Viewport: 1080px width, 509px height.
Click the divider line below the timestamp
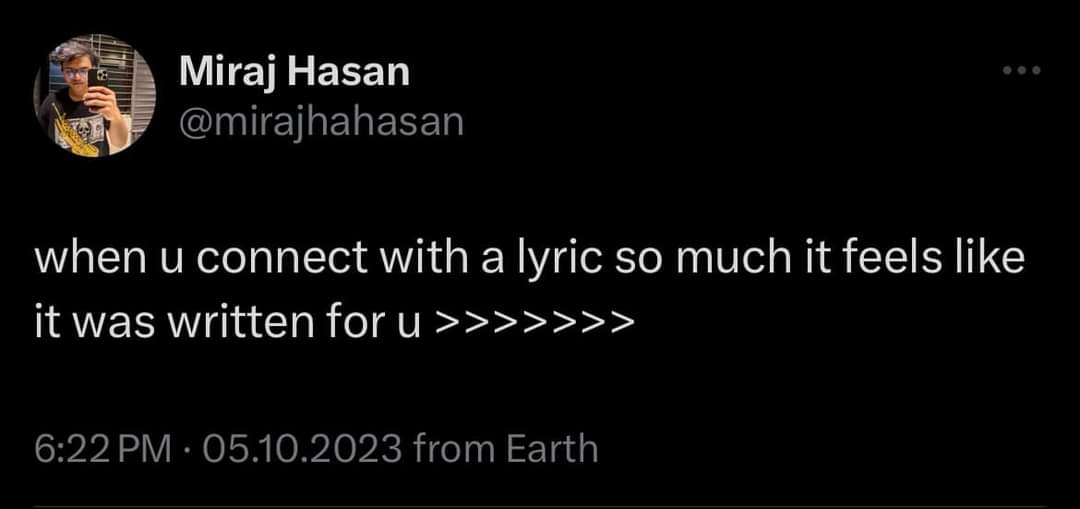[x=540, y=506]
